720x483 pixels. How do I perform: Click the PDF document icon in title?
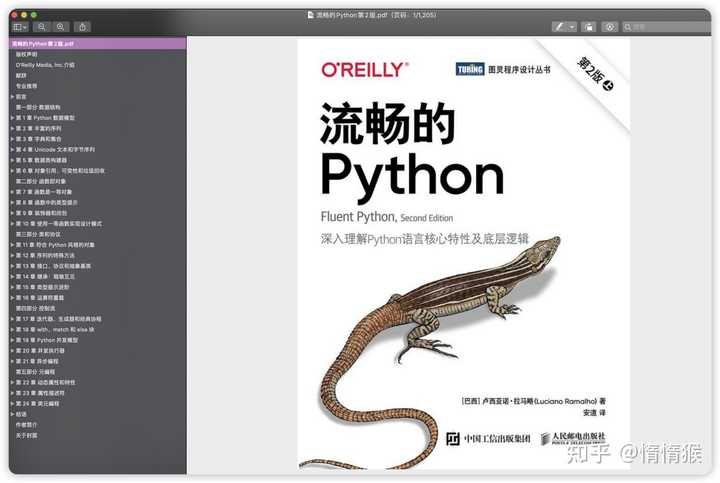point(310,15)
